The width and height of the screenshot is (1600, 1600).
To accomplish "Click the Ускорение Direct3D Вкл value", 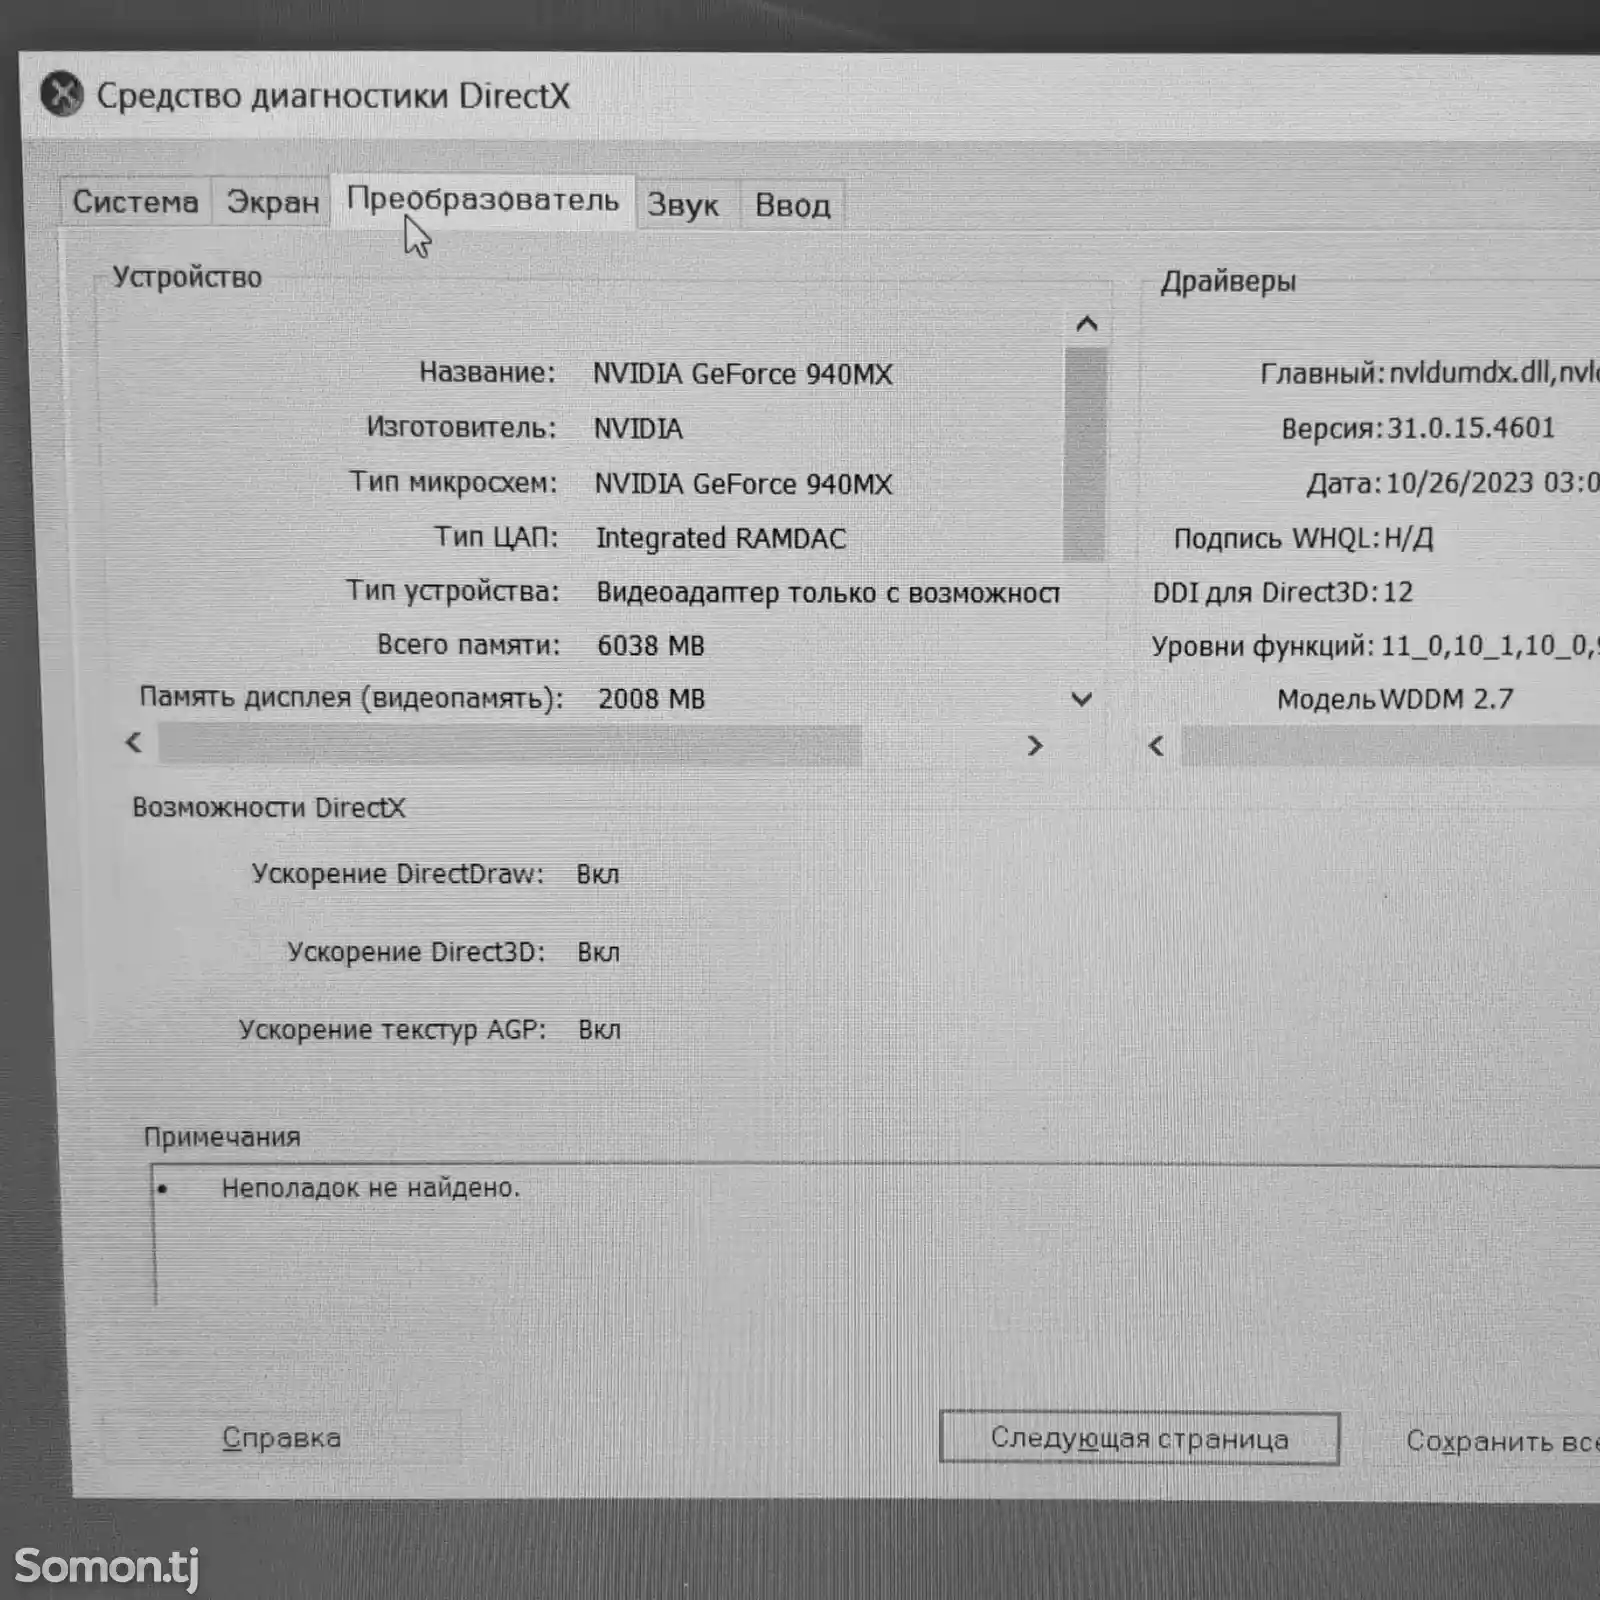I will tap(599, 952).
